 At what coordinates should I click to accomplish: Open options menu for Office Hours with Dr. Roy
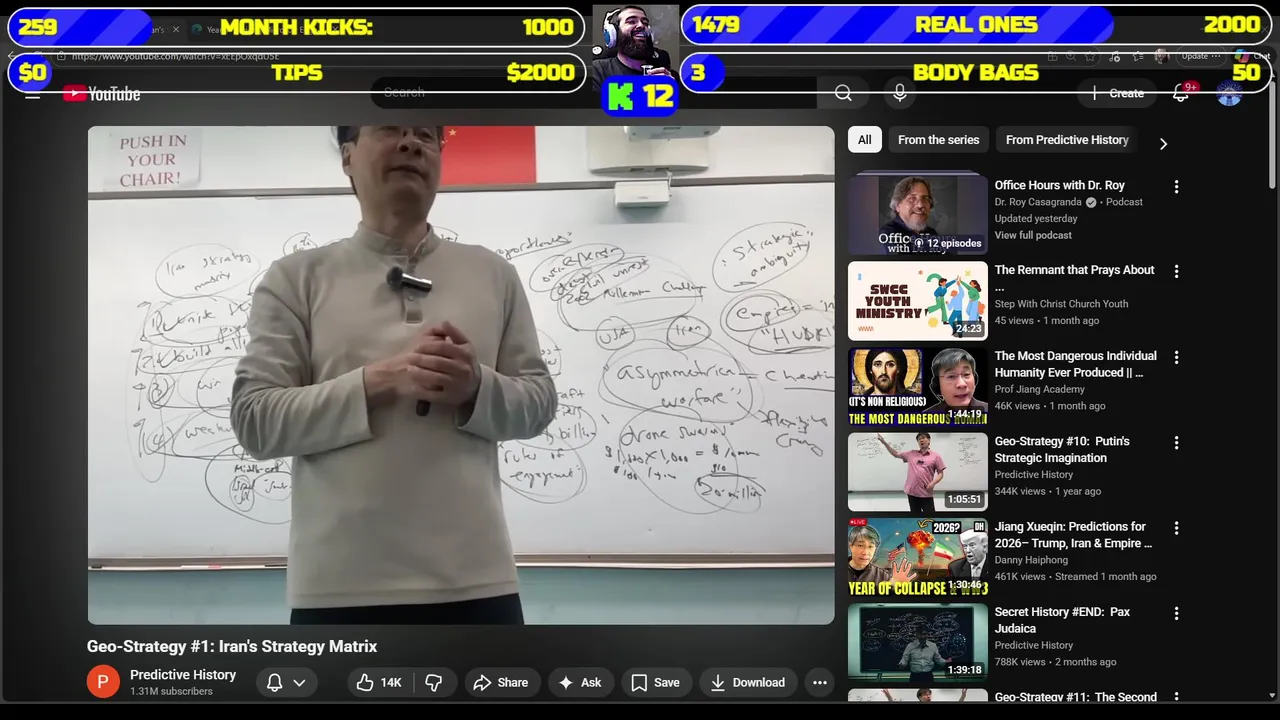click(1176, 187)
